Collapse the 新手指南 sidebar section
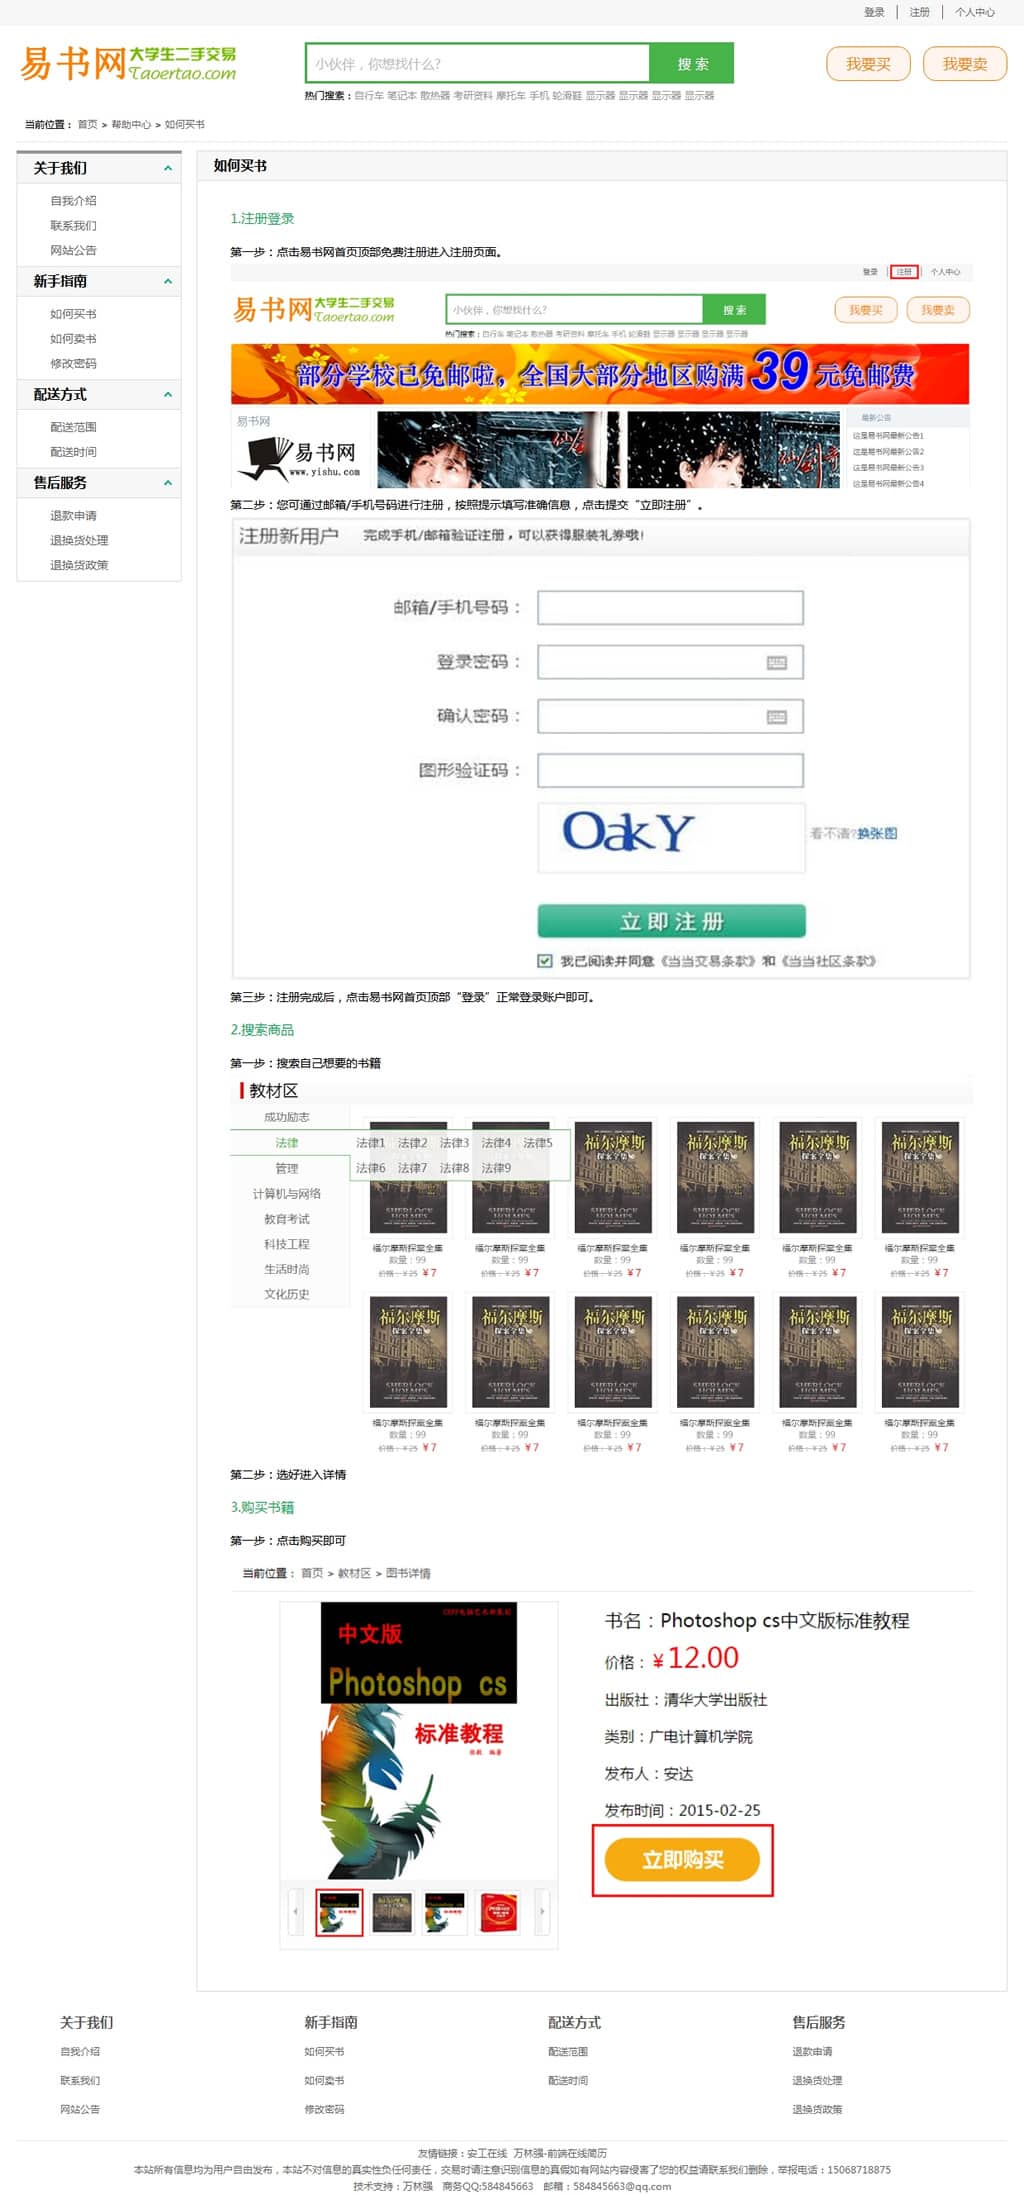The height and width of the screenshot is (2194, 1024). (x=168, y=281)
